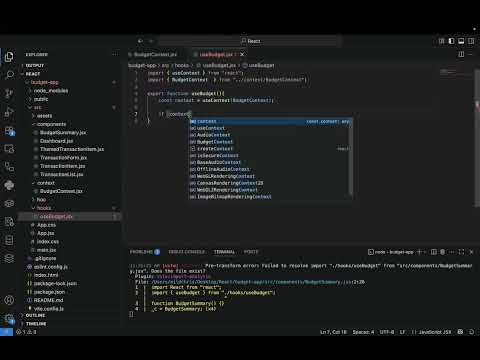Split the terminal panel

point(434,252)
